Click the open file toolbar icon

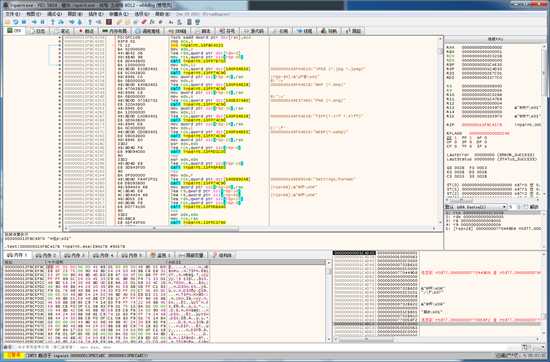7,22
